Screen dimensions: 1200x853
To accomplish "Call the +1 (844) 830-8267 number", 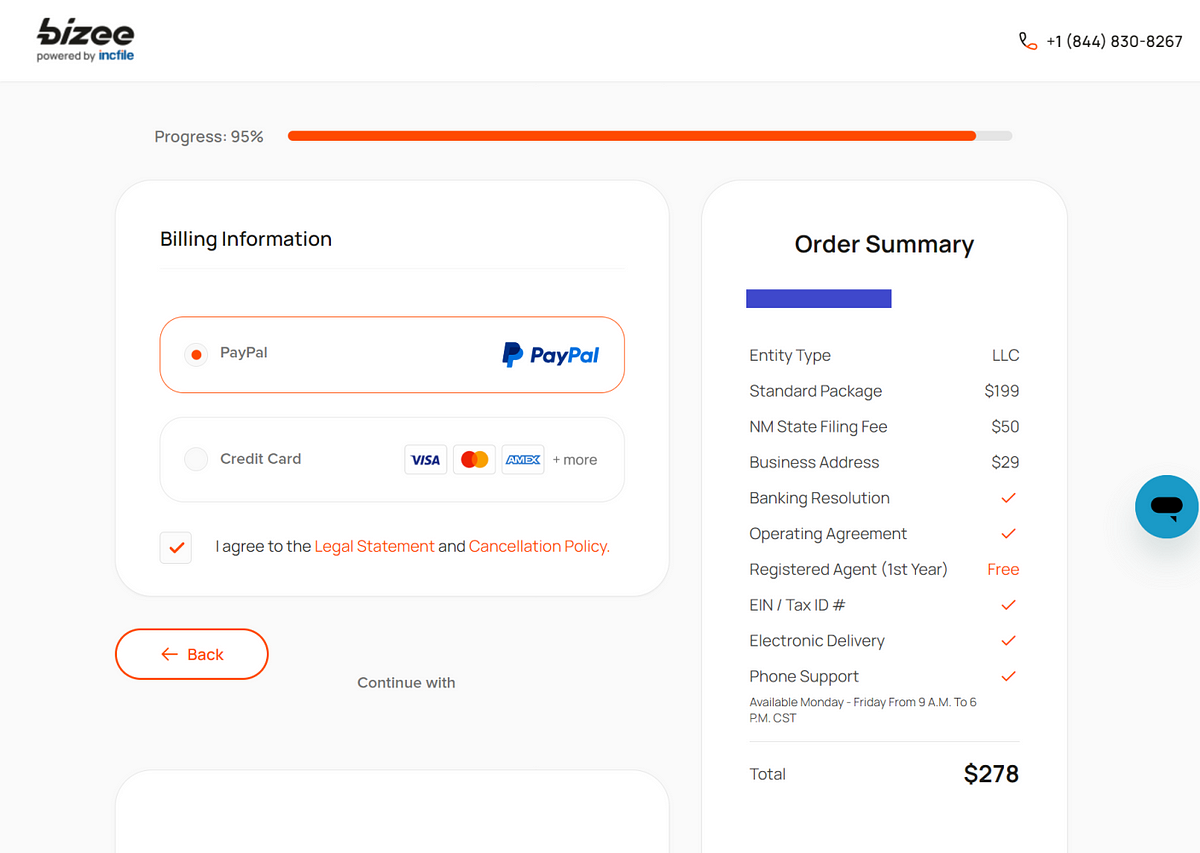I will click(x=1114, y=41).
